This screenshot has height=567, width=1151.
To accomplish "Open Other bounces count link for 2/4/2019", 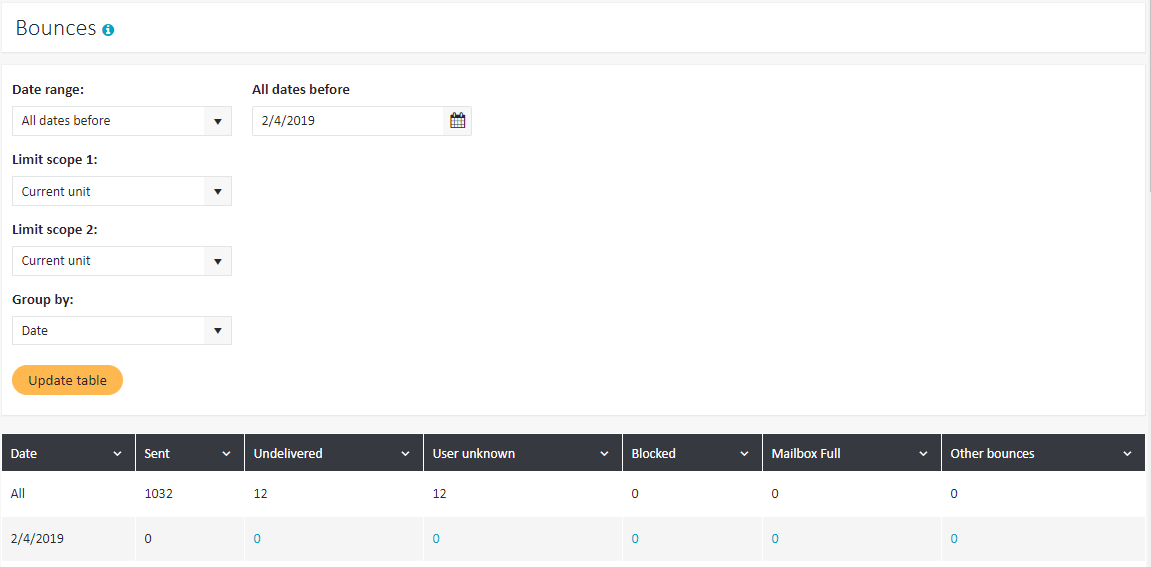I will pos(954,538).
